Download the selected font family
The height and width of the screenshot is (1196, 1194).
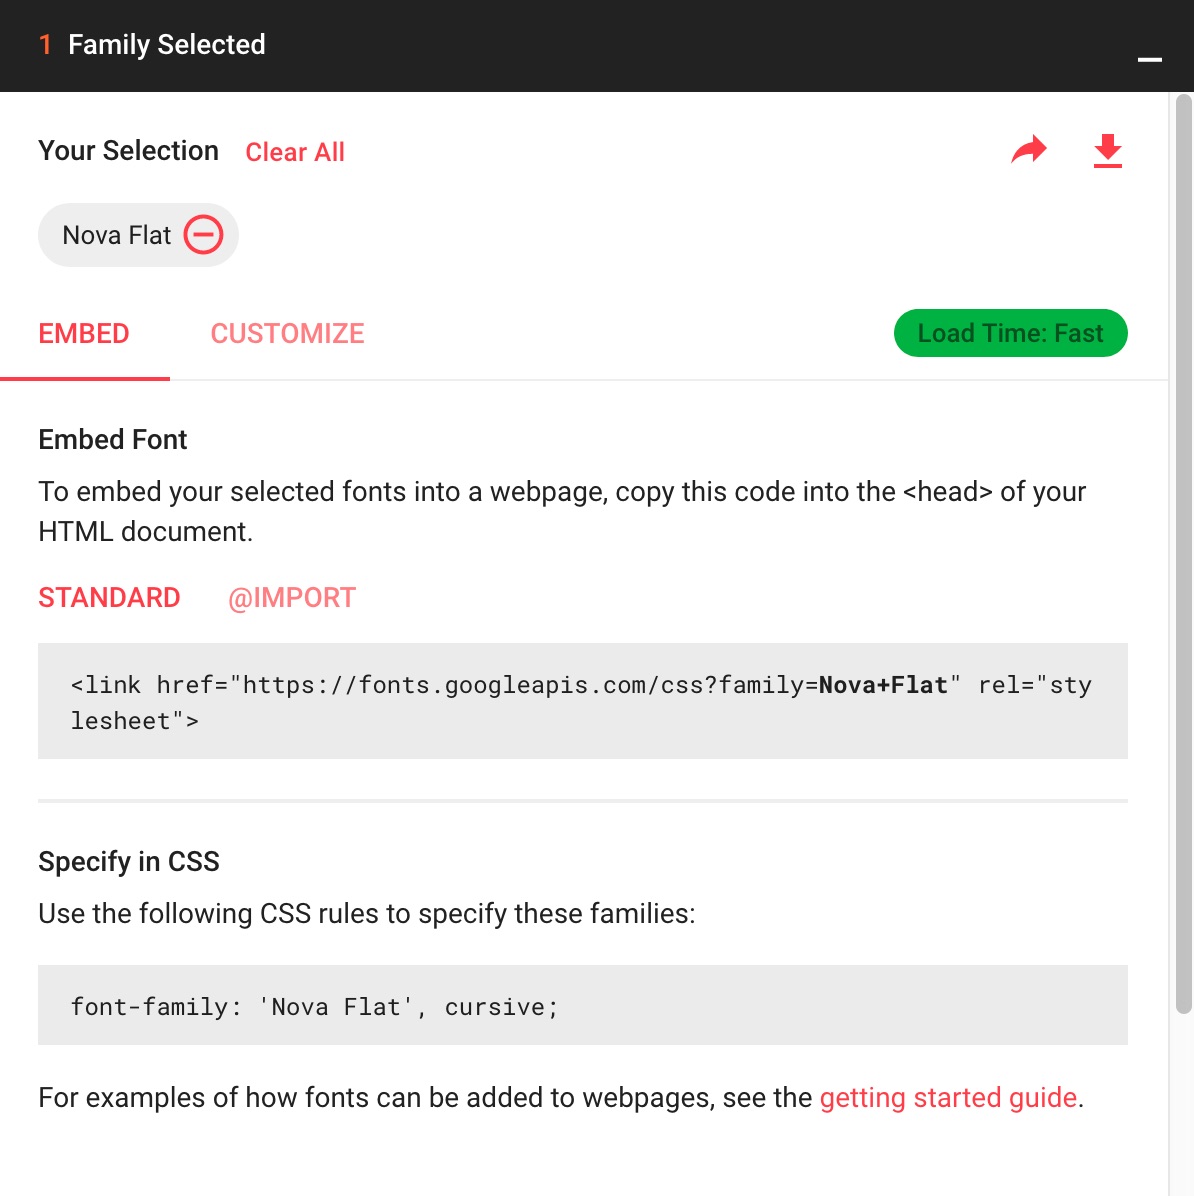pyautogui.click(x=1107, y=150)
